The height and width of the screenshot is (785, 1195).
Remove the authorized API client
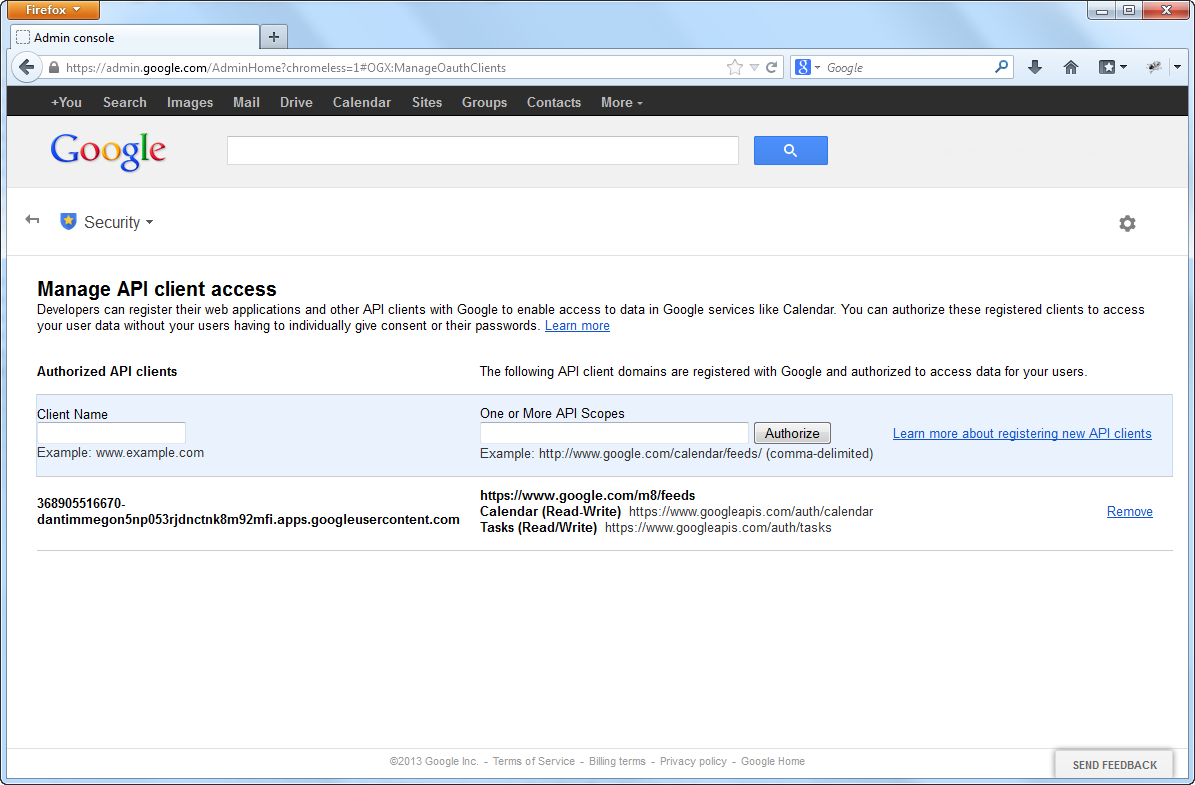click(x=1129, y=511)
